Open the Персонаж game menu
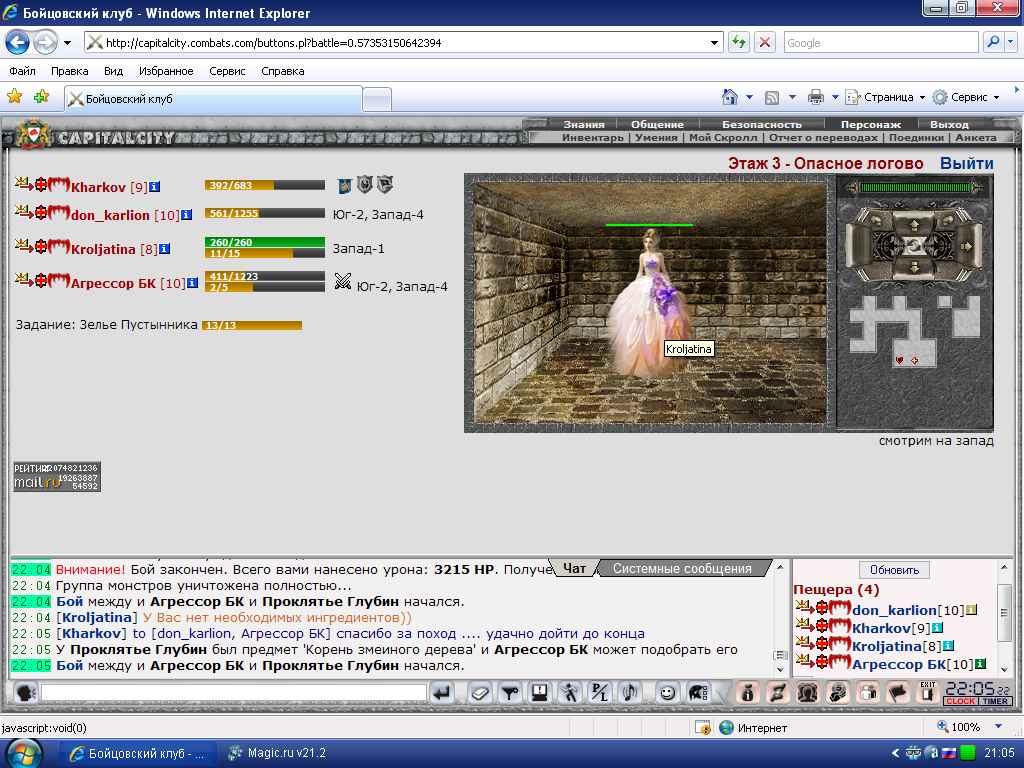 870,124
